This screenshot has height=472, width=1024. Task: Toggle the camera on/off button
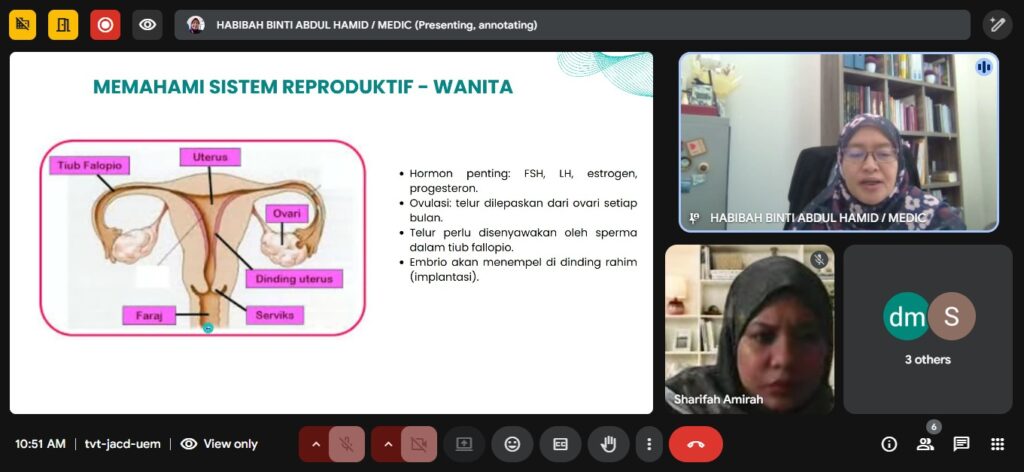click(x=419, y=444)
